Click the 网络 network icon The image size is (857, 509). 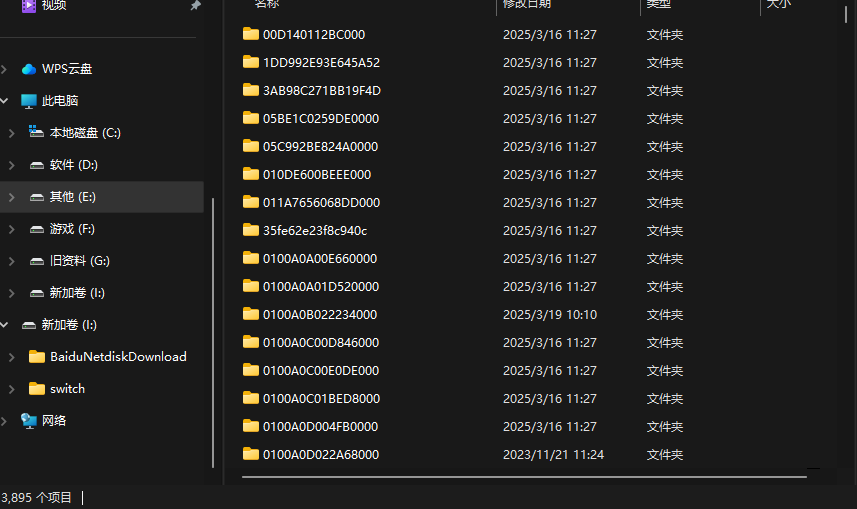pos(29,421)
